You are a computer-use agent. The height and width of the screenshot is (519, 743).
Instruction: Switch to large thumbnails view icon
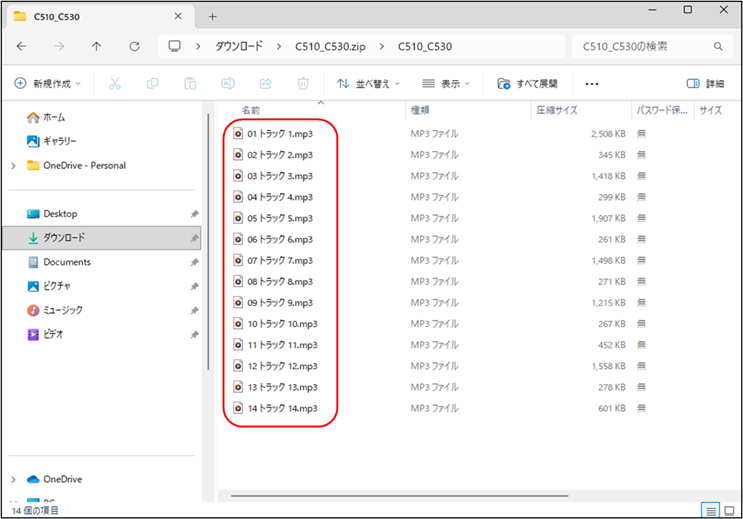728,510
